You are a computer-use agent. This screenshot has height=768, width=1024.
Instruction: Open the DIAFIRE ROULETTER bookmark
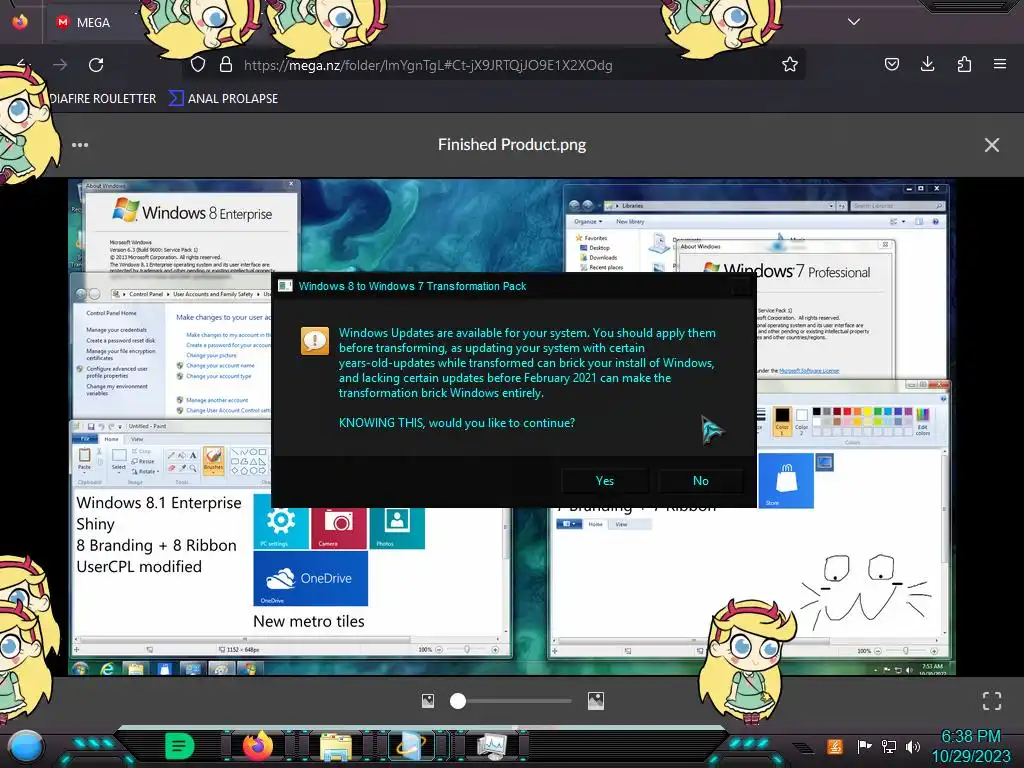(103, 99)
